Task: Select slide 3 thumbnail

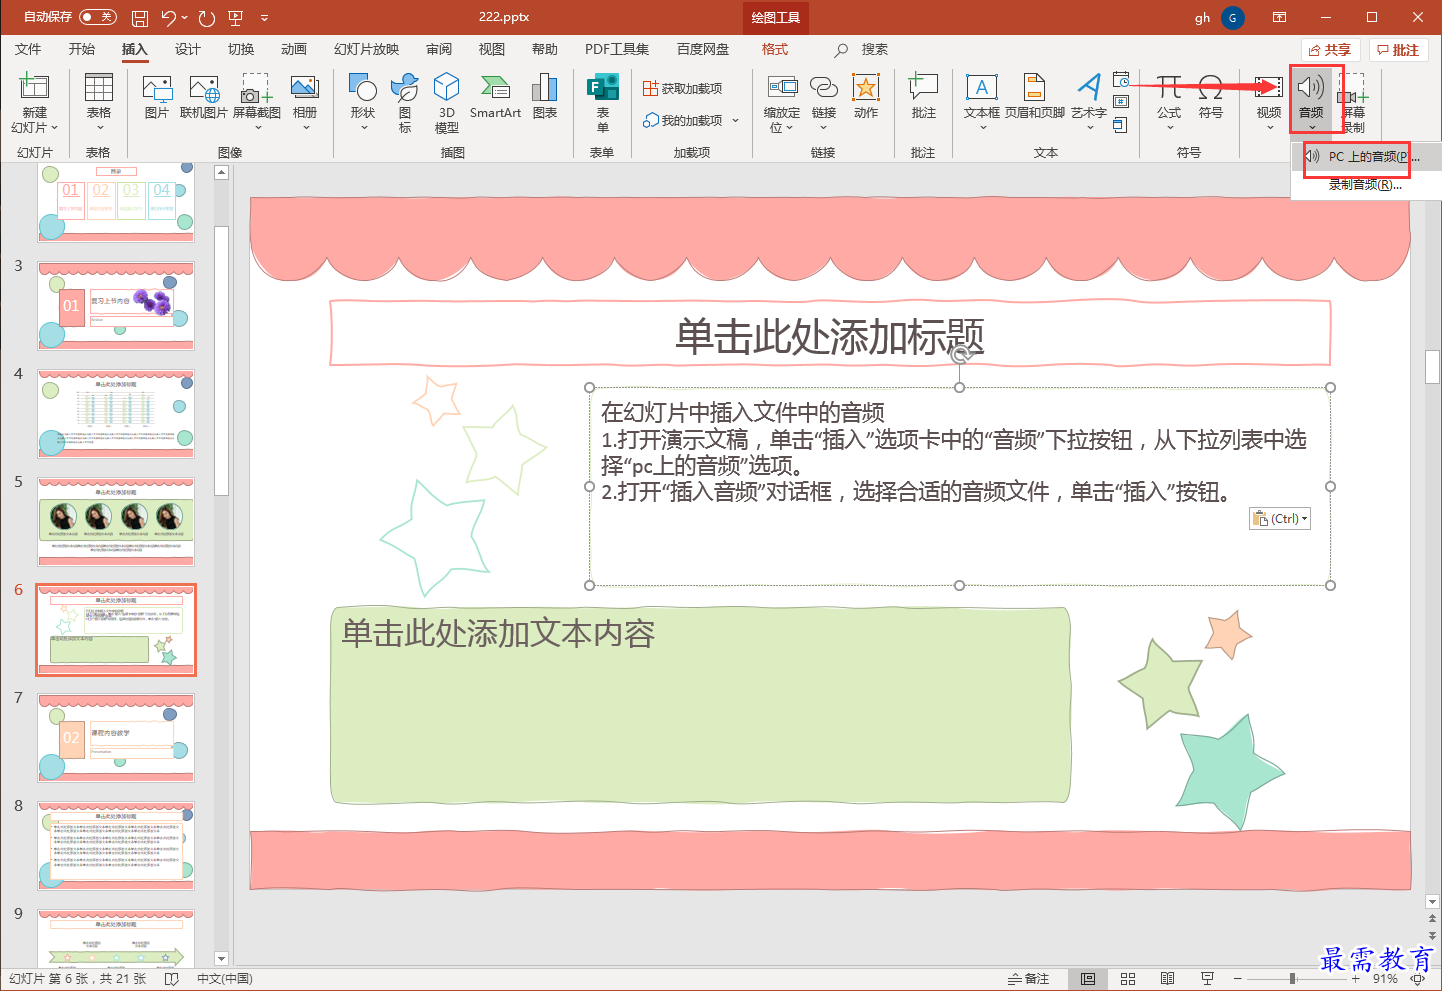Action: pos(116,306)
